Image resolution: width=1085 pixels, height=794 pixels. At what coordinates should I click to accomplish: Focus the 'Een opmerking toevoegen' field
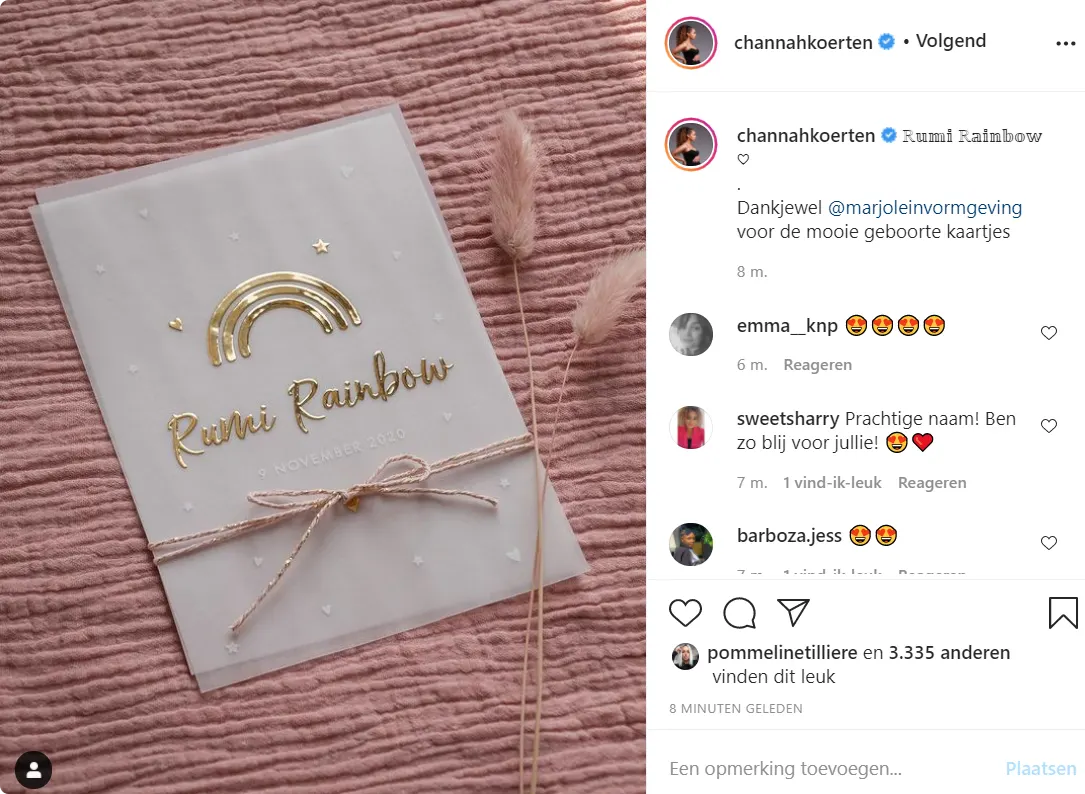click(830, 768)
